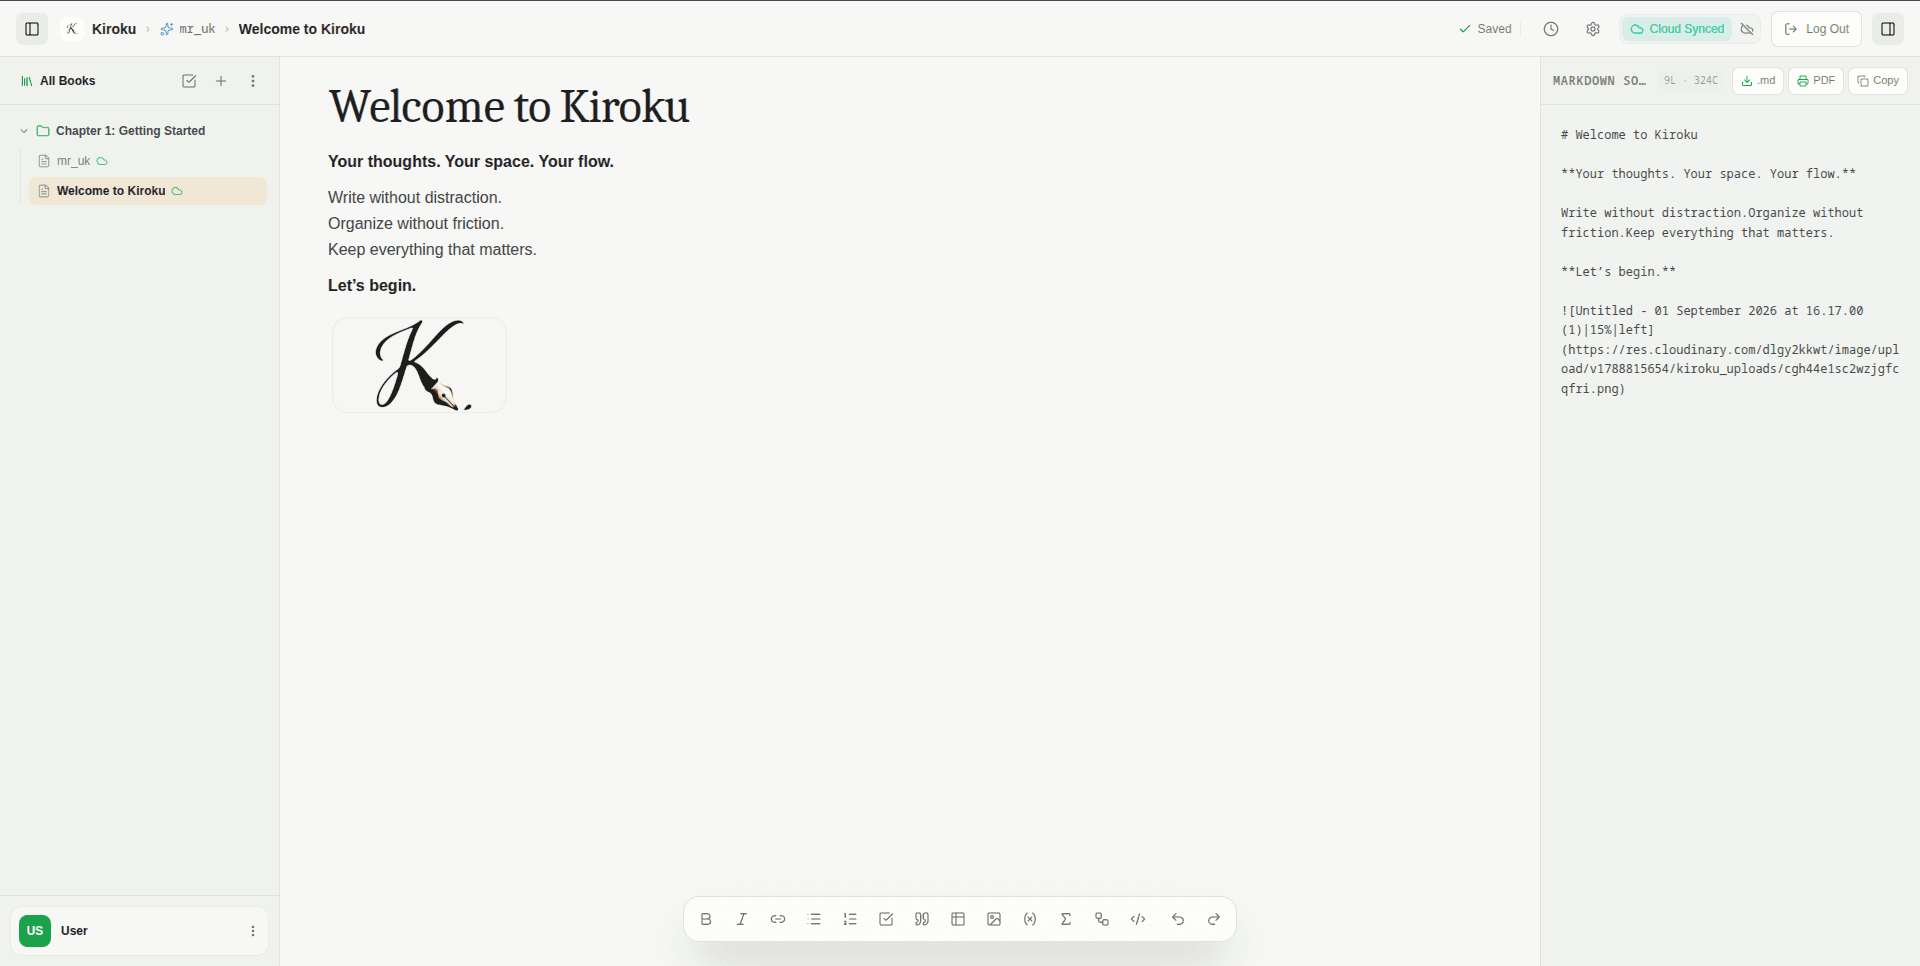The height and width of the screenshot is (966, 1920).
Task: Insert a link using the chain icon
Action: [x=778, y=919]
